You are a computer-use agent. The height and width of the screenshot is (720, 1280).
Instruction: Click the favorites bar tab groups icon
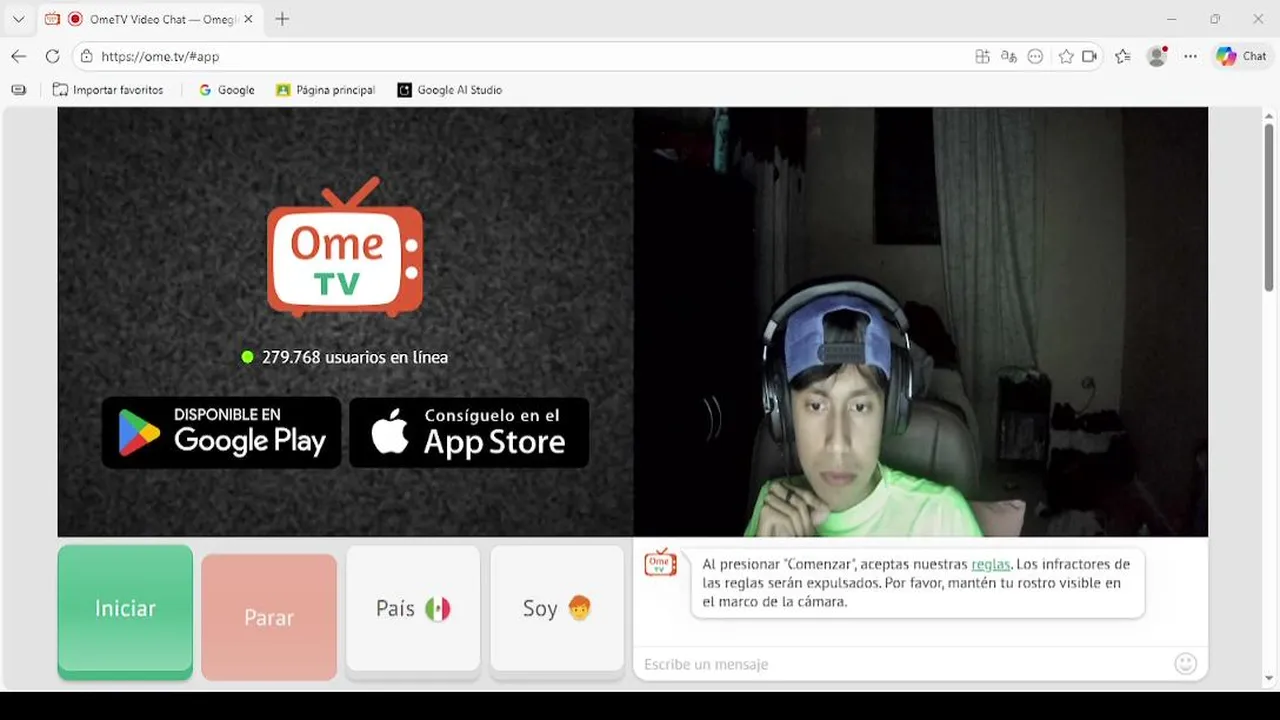tap(18, 90)
